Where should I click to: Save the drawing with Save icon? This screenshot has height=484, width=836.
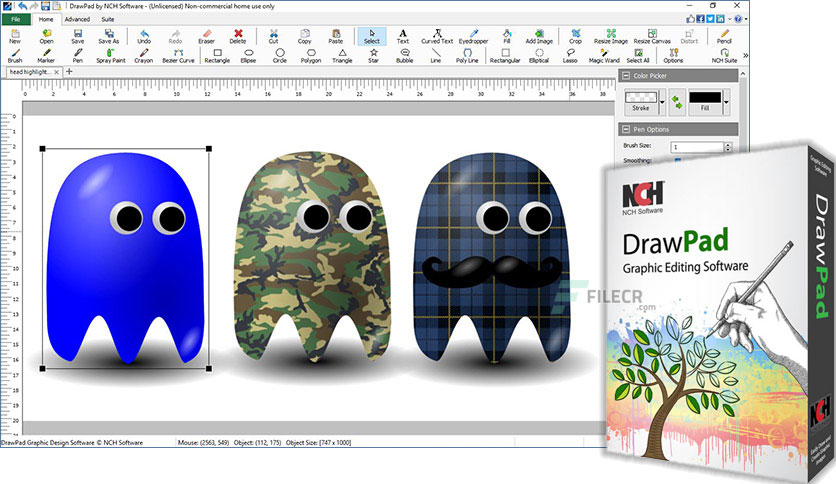click(x=78, y=36)
